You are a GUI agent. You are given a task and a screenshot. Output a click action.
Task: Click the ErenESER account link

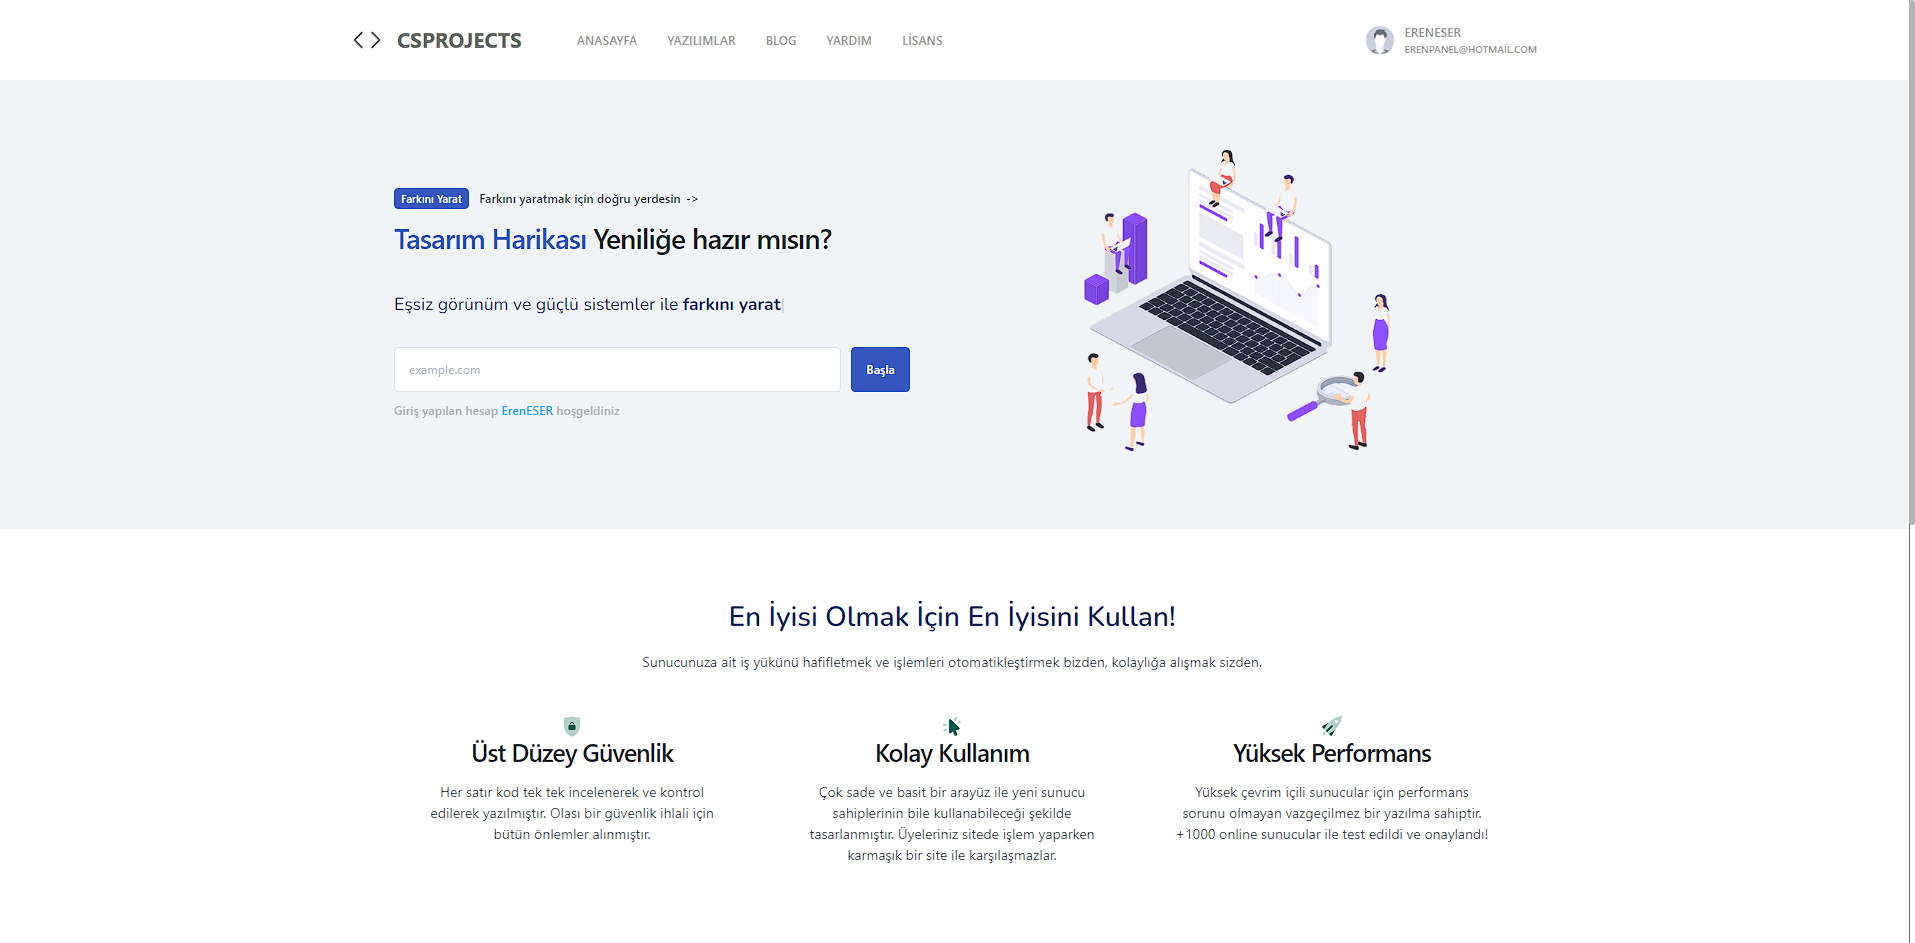(527, 411)
